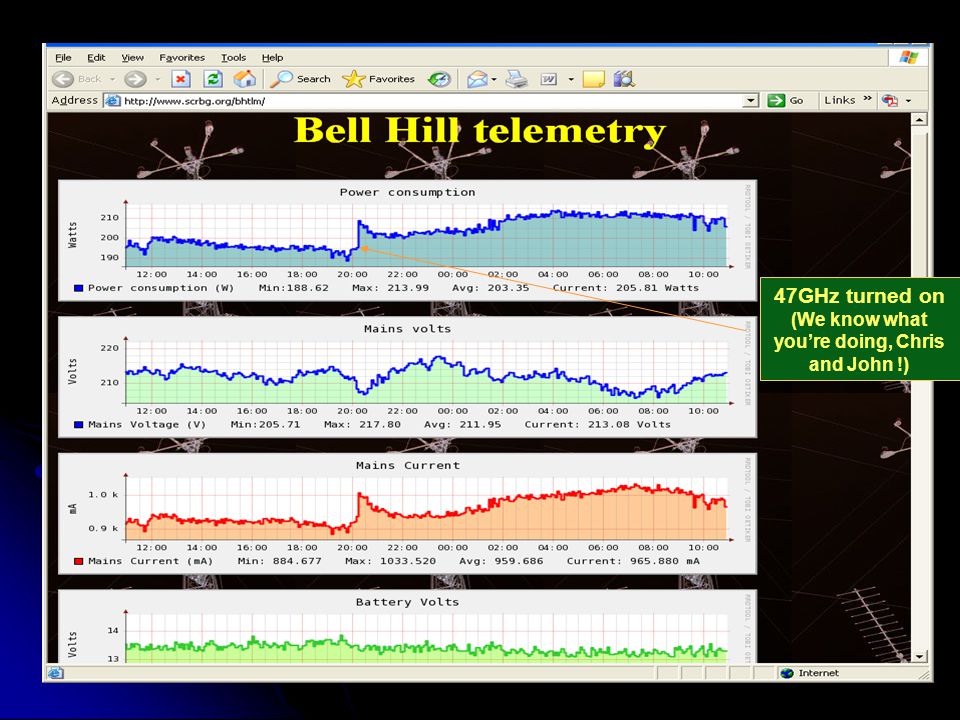Click the Mains Current graph image
Viewport: 960px width, 720px height.
click(x=408, y=513)
